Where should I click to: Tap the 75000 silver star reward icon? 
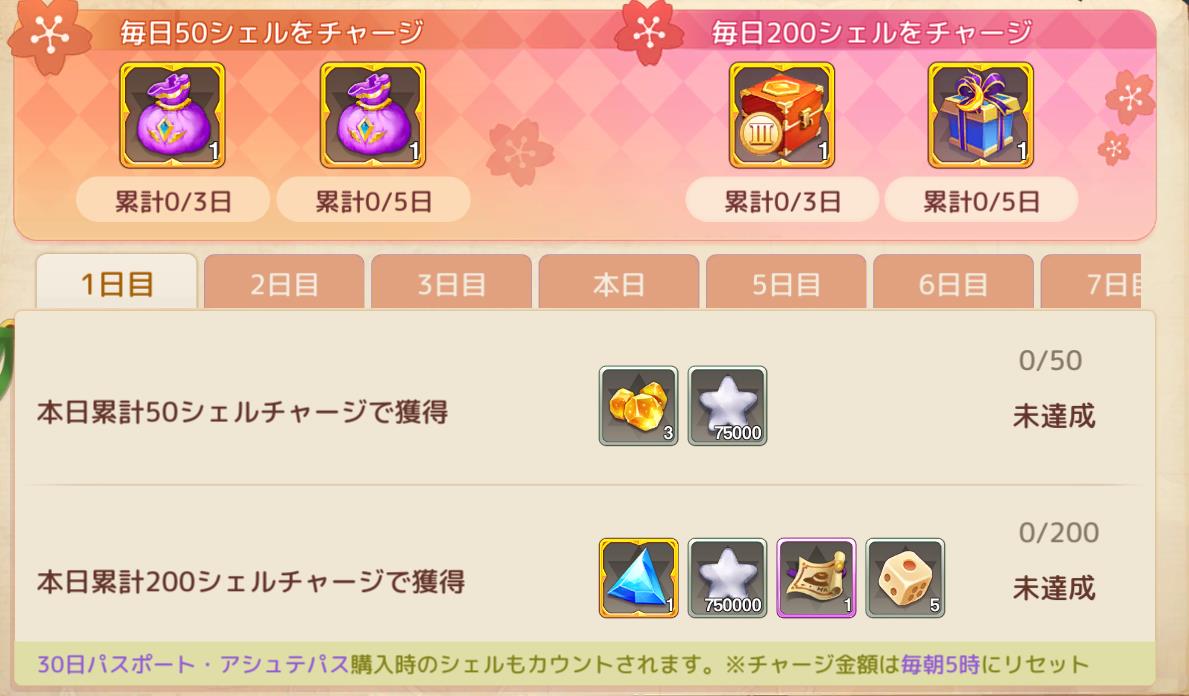727,406
